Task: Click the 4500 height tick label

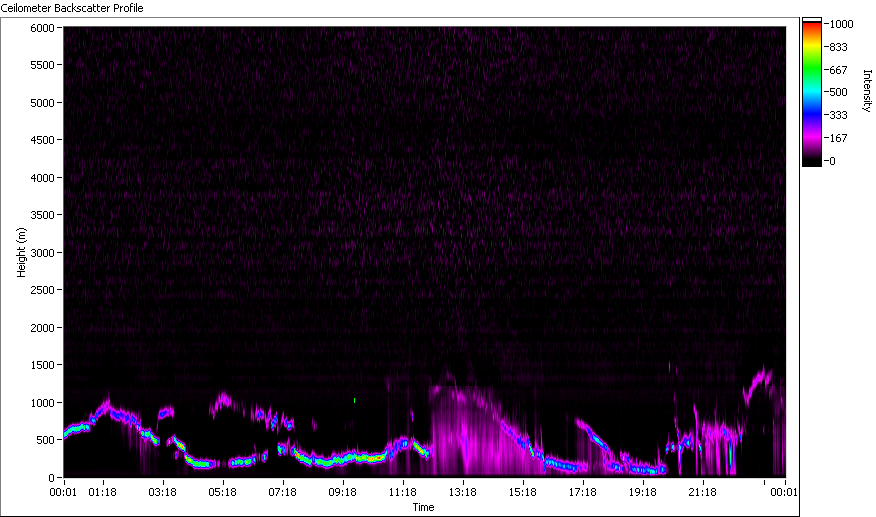Action: pyautogui.click(x=42, y=140)
